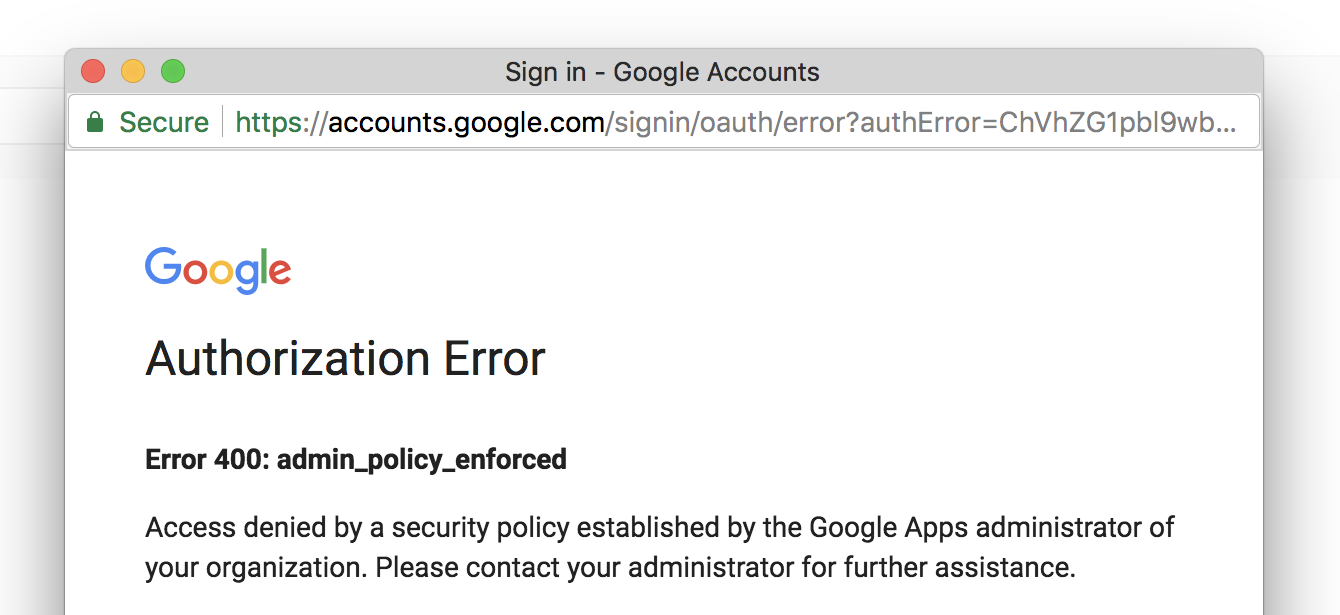Click the yellow minimize button

click(x=133, y=71)
